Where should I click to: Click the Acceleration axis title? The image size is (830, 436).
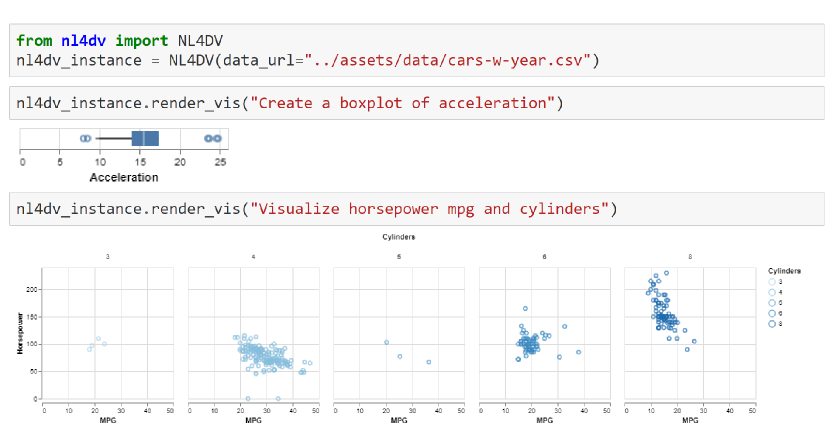[x=124, y=178]
